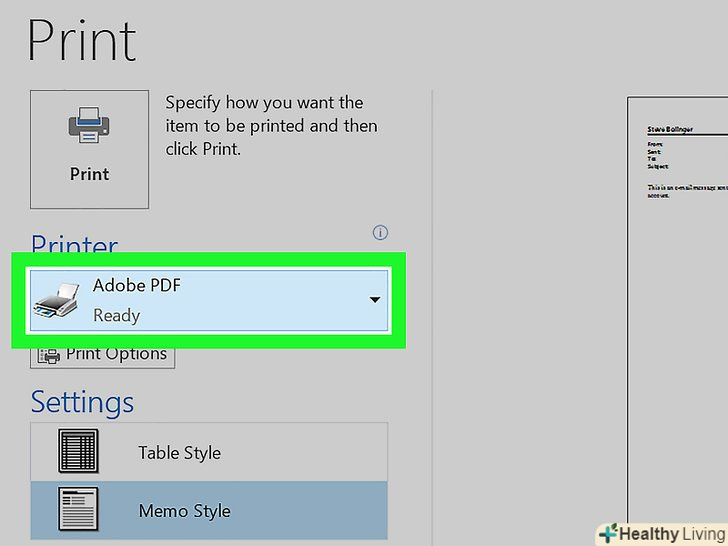Screen dimensions: 728x546
Task: Click the Adobe PDF printer device icon
Action: tap(57, 300)
